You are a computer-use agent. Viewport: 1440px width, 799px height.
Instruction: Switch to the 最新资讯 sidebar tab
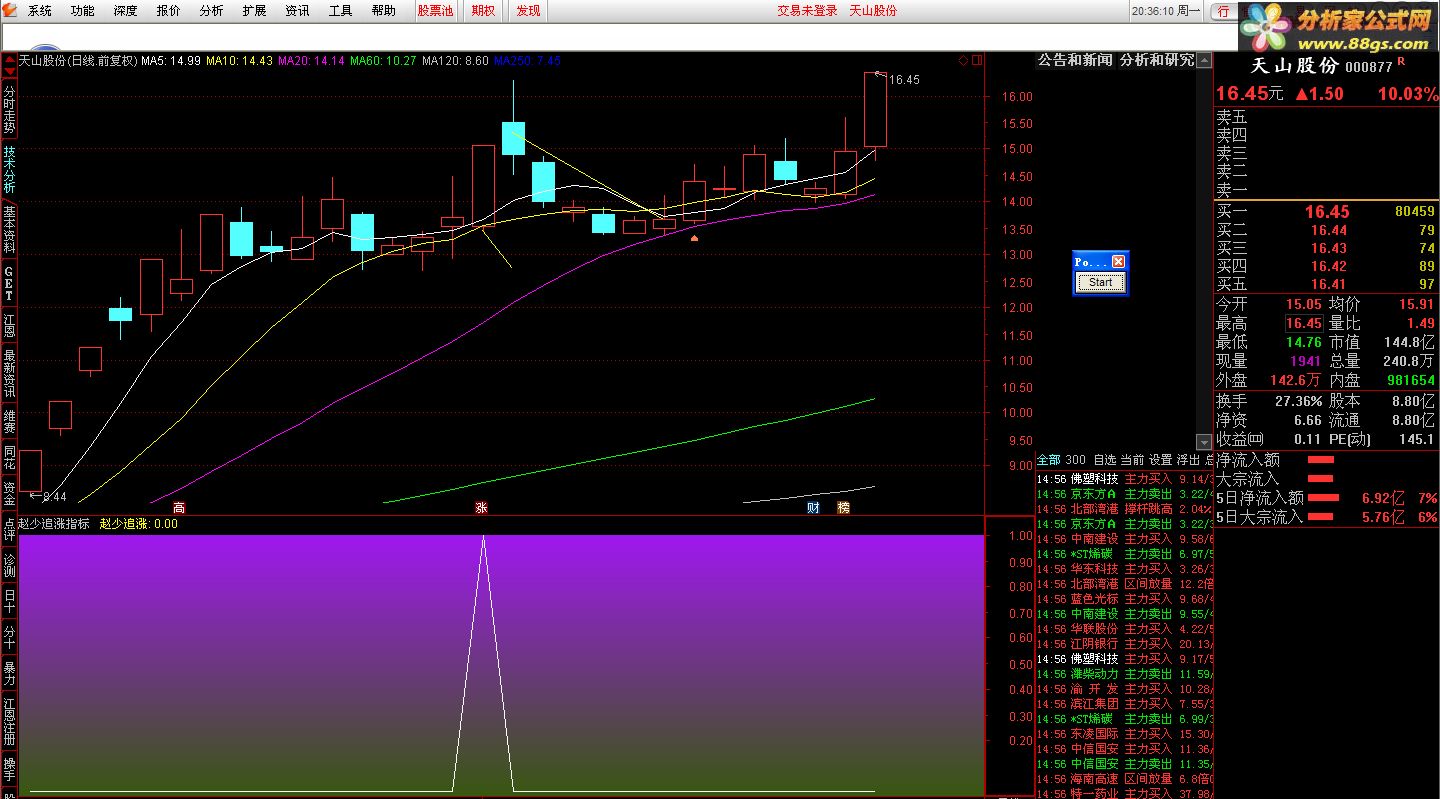coord(9,372)
